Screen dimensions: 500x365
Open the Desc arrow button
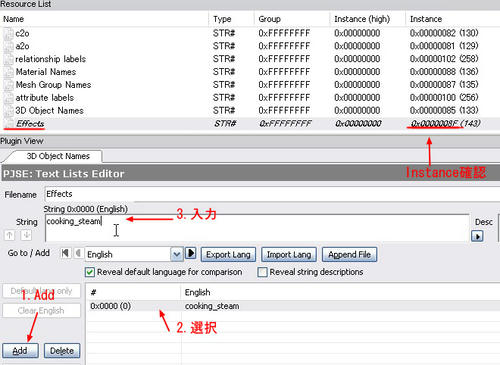[x=477, y=236]
